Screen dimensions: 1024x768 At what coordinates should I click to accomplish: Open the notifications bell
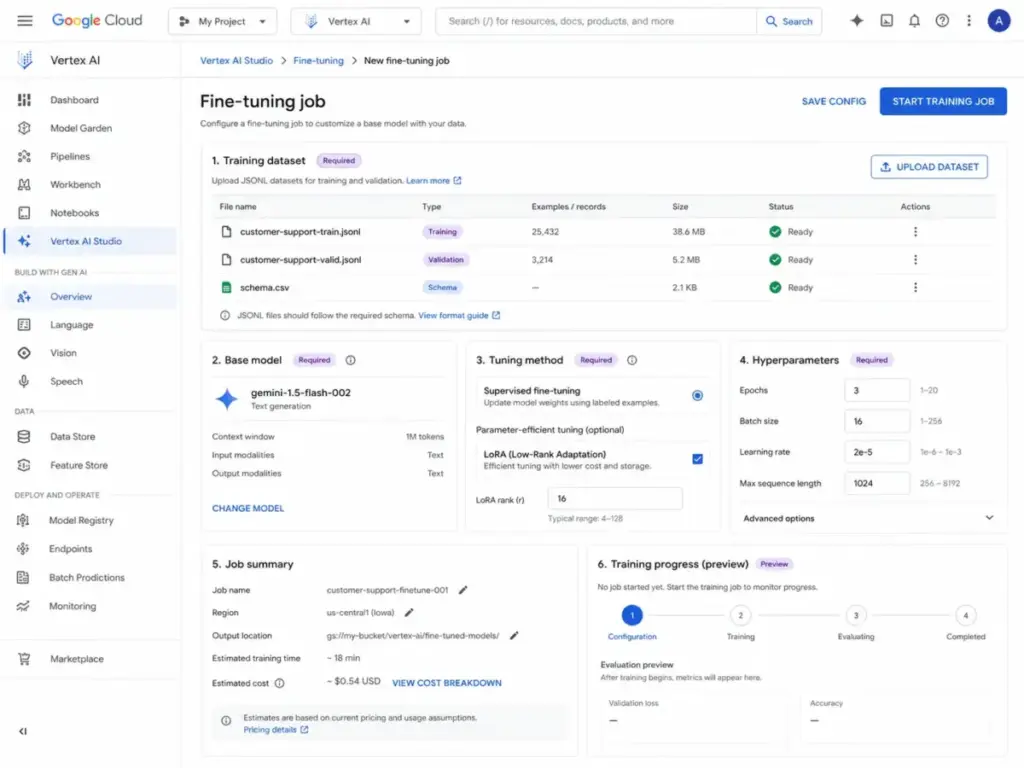pos(914,21)
